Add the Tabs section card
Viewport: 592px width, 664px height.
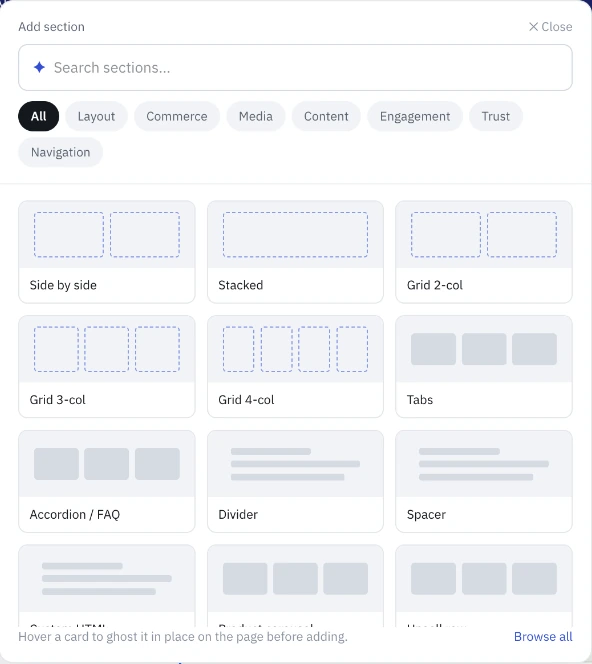click(484, 366)
